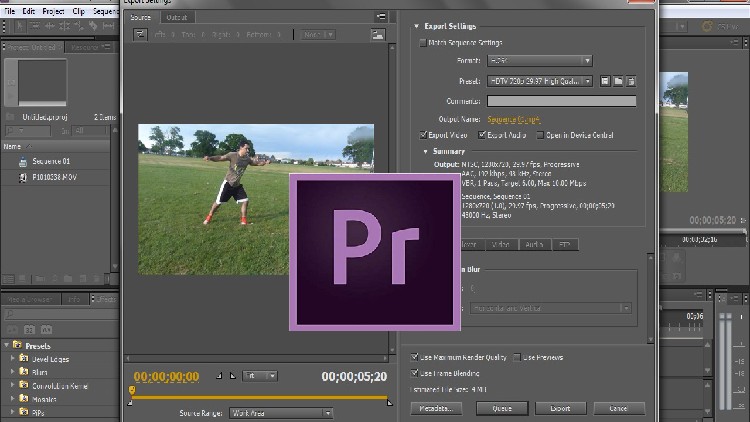750x422 pixels.
Task: Select the Selection tool in Premiere toolbar
Action: [20, 26]
